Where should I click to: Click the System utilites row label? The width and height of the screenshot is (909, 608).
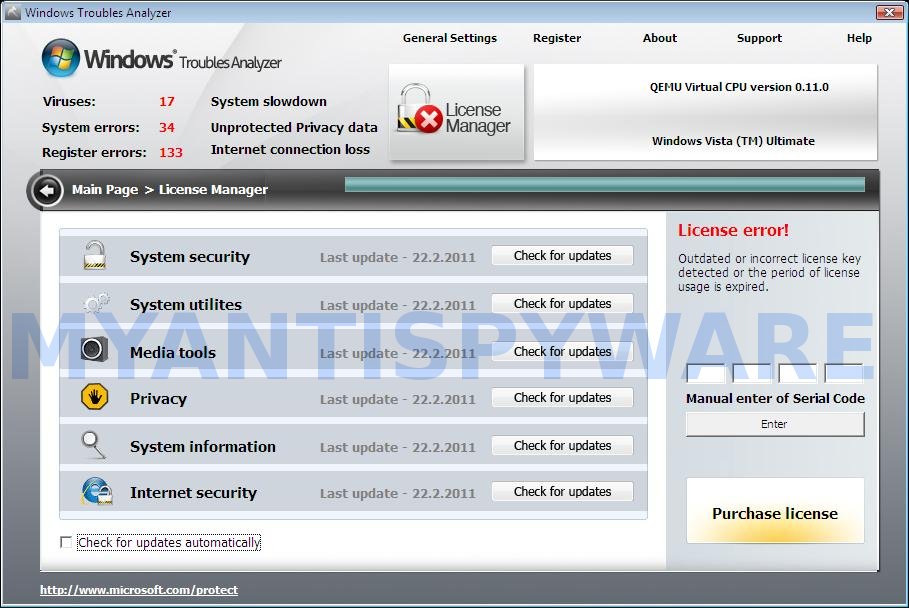point(186,305)
